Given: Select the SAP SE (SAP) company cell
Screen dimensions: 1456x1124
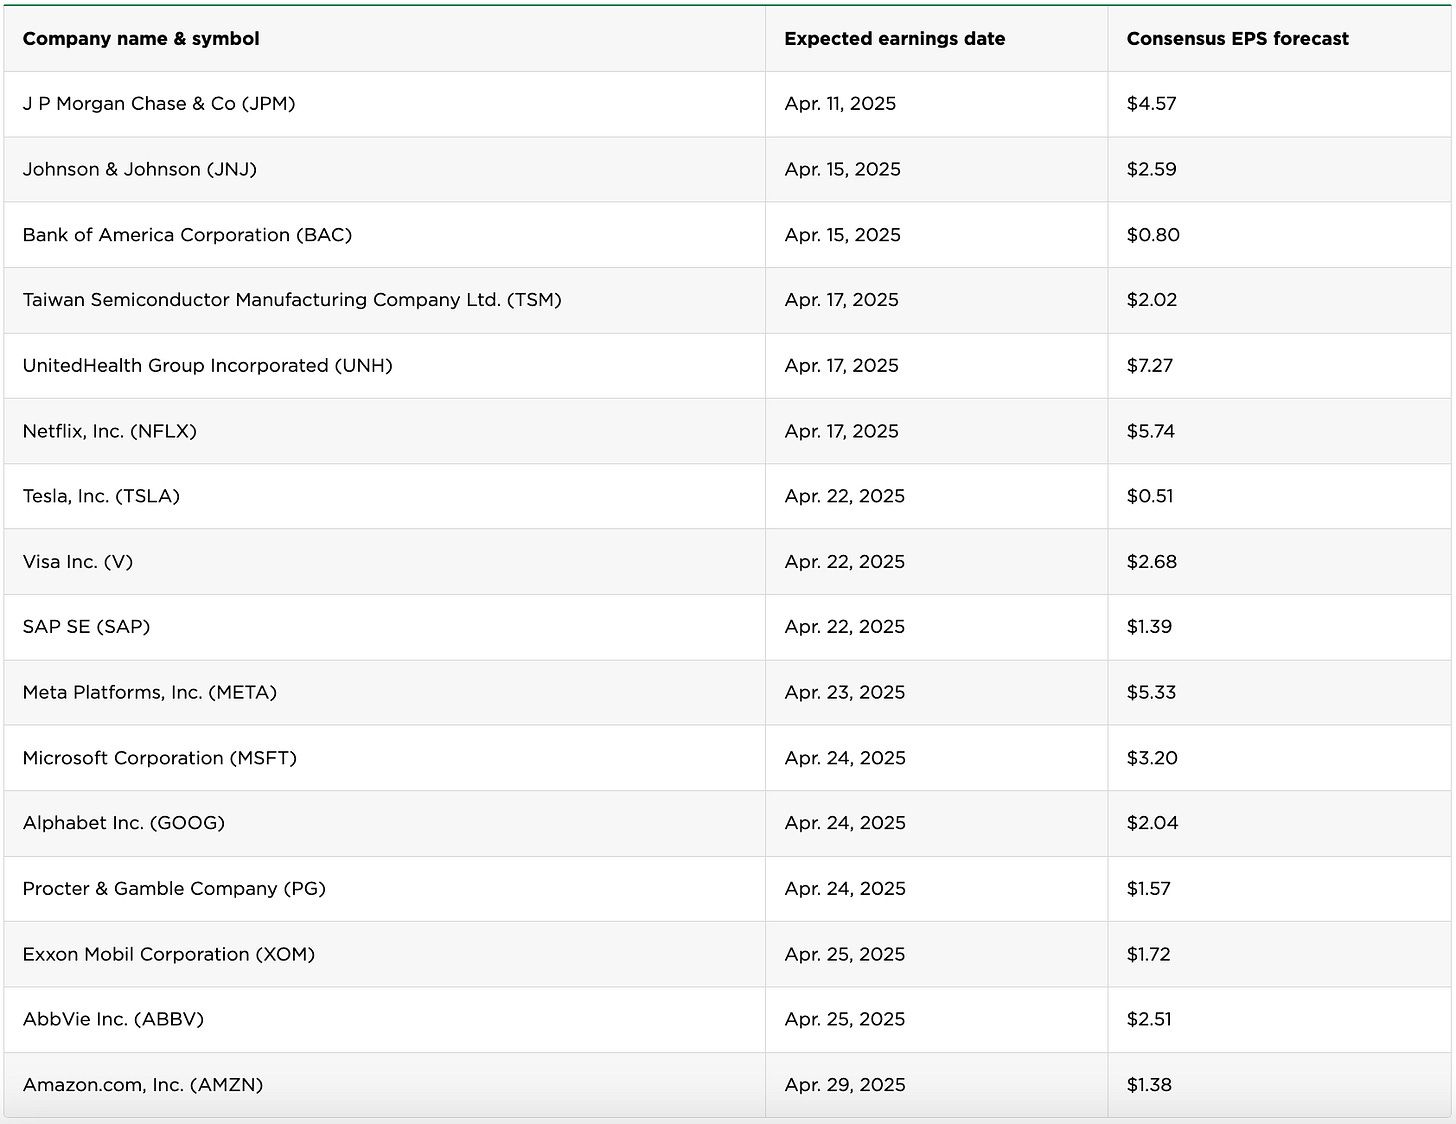Looking at the screenshot, I should [86, 627].
